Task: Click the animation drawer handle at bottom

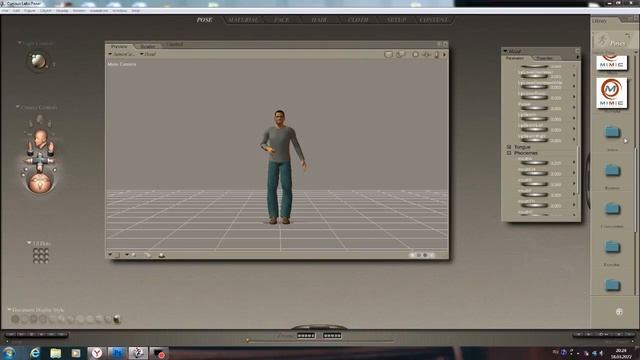Action: (319, 327)
